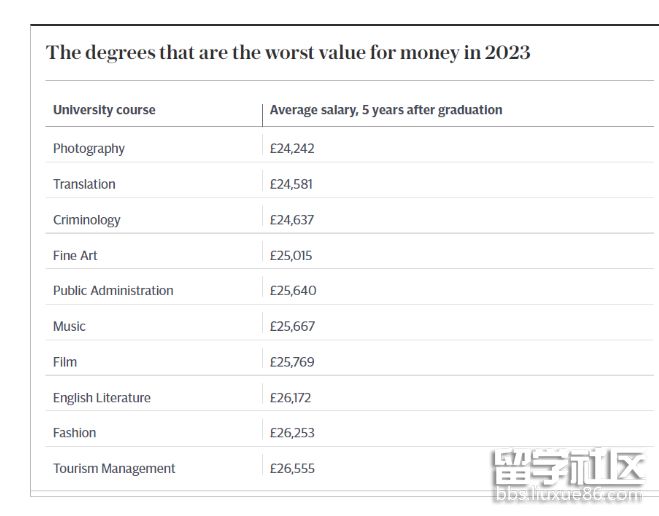659x516 pixels.
Task: Click the £25,769 salary value
Action: (292, 362)
